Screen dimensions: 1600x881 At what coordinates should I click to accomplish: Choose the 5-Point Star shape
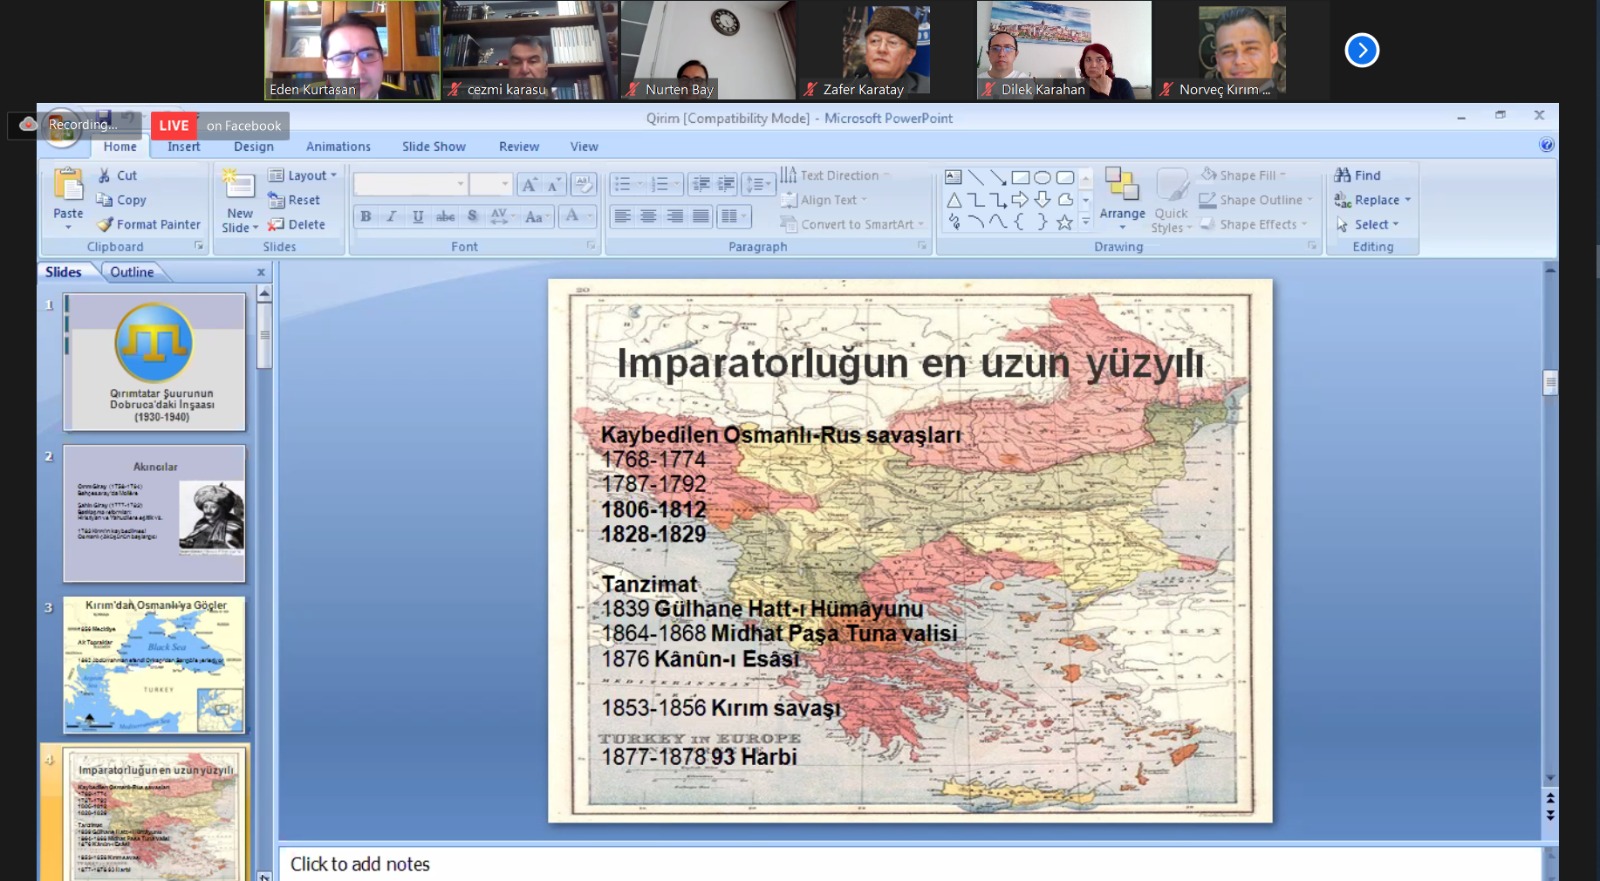tap(1065, 222)
